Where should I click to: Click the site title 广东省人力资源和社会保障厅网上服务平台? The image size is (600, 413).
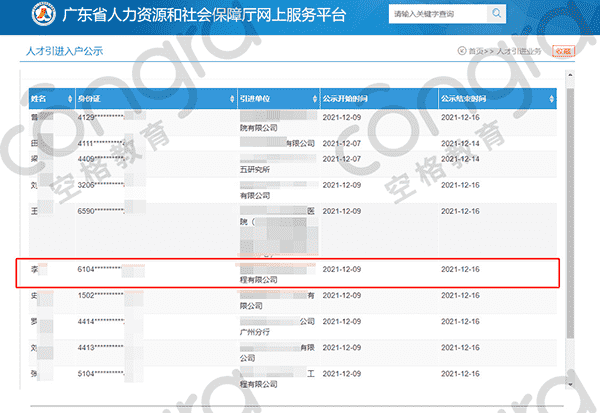point(204,15)
